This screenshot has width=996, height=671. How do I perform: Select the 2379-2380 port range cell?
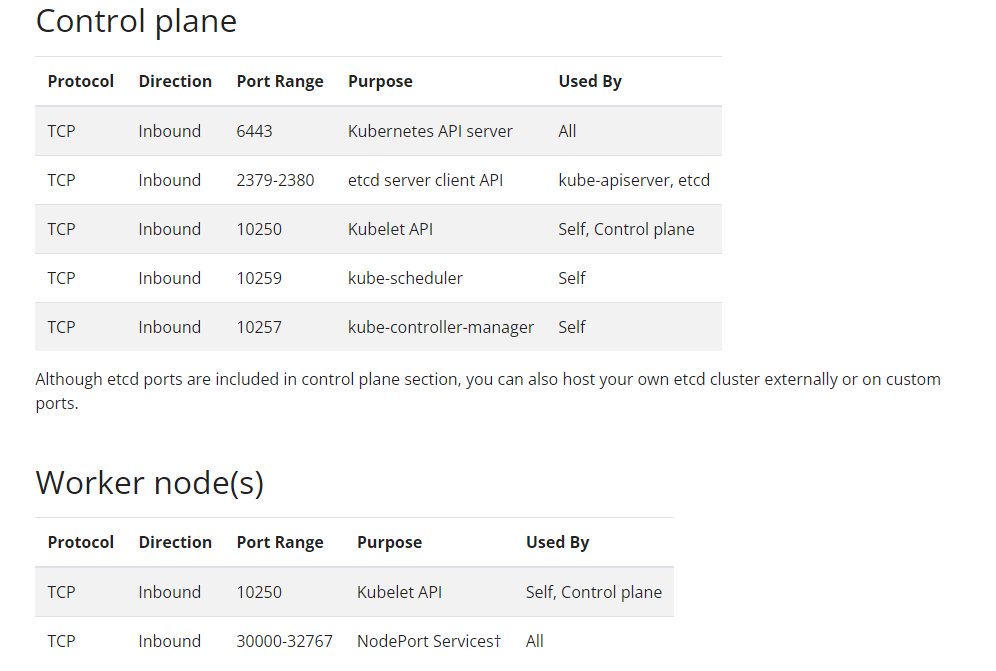coord(275,180)
